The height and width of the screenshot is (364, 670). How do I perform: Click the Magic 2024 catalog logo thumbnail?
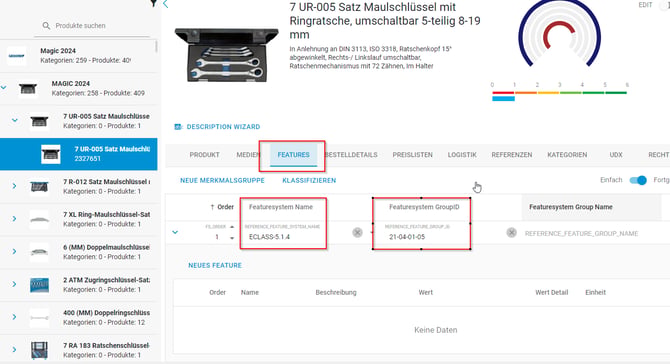click(x=17, y=56)
